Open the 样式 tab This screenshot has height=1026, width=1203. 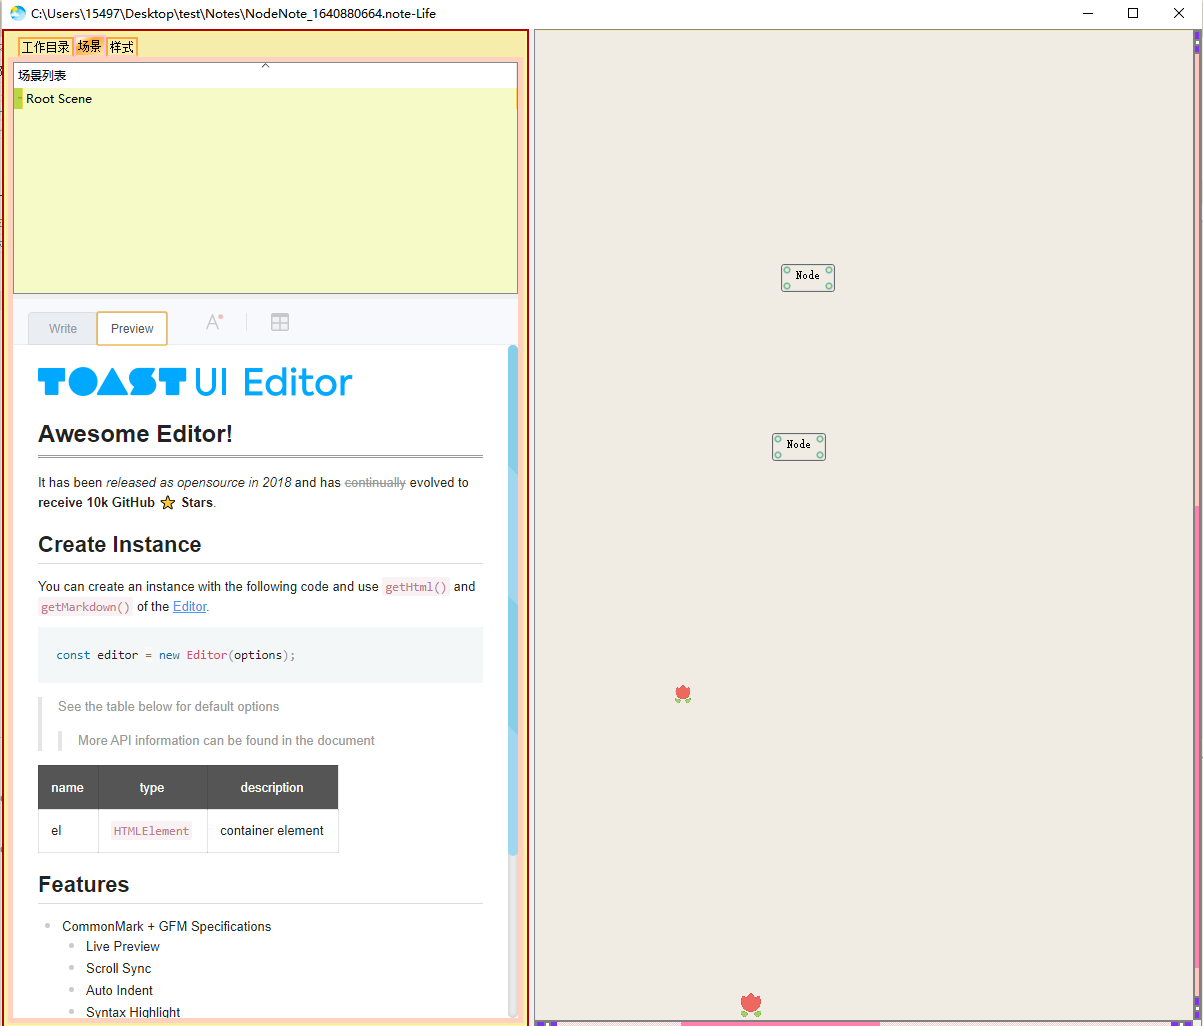pyautogui.click(x=122, y=47)
